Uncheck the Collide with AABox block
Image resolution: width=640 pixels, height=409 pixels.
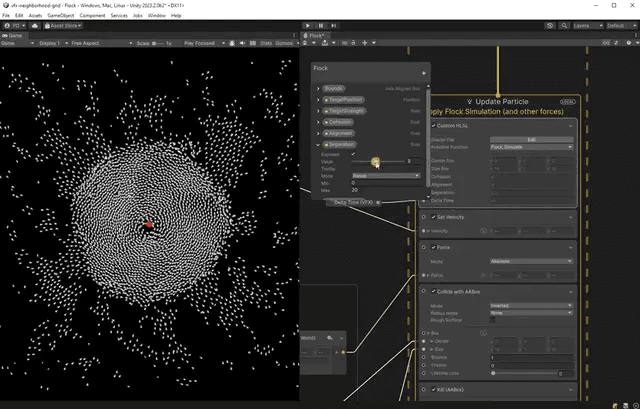tap(435, 291)
